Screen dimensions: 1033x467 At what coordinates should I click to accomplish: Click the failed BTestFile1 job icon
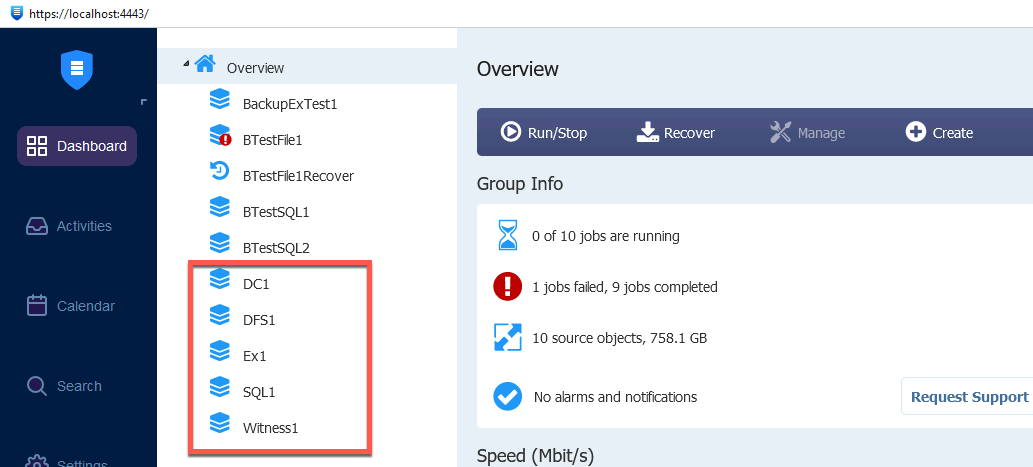219,136
